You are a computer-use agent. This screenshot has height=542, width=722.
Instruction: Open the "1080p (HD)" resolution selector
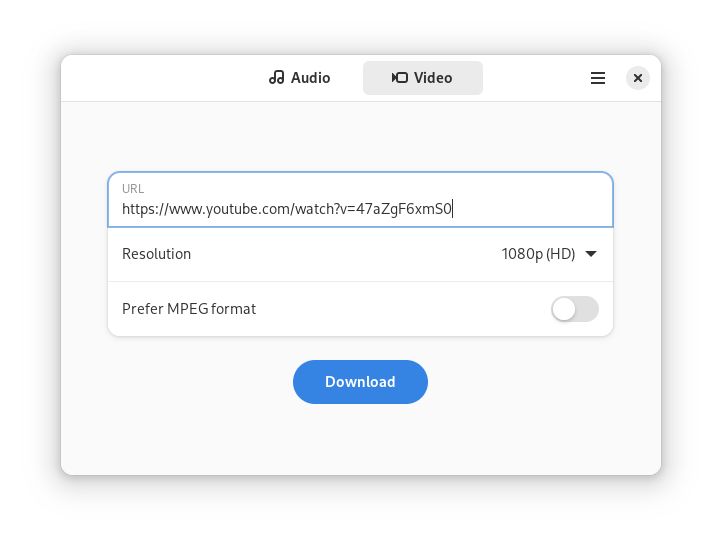(x=538, y=254)
